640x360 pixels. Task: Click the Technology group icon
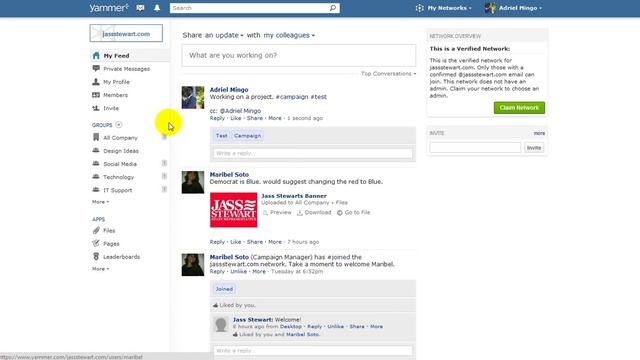pyautogui.click(x=96, y=177)
